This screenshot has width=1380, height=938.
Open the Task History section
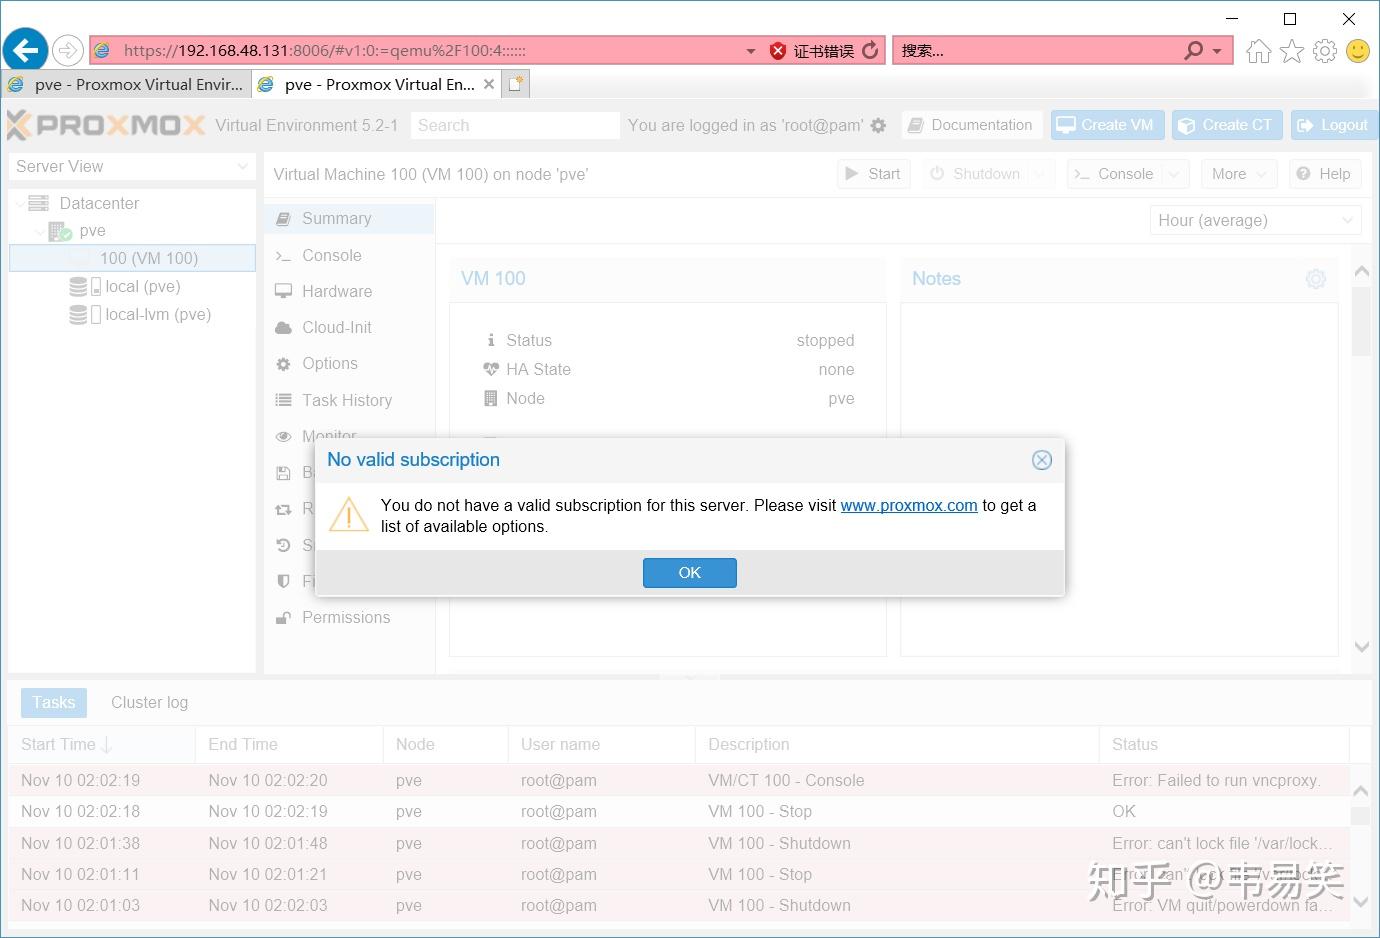click(x=349, y=400)
